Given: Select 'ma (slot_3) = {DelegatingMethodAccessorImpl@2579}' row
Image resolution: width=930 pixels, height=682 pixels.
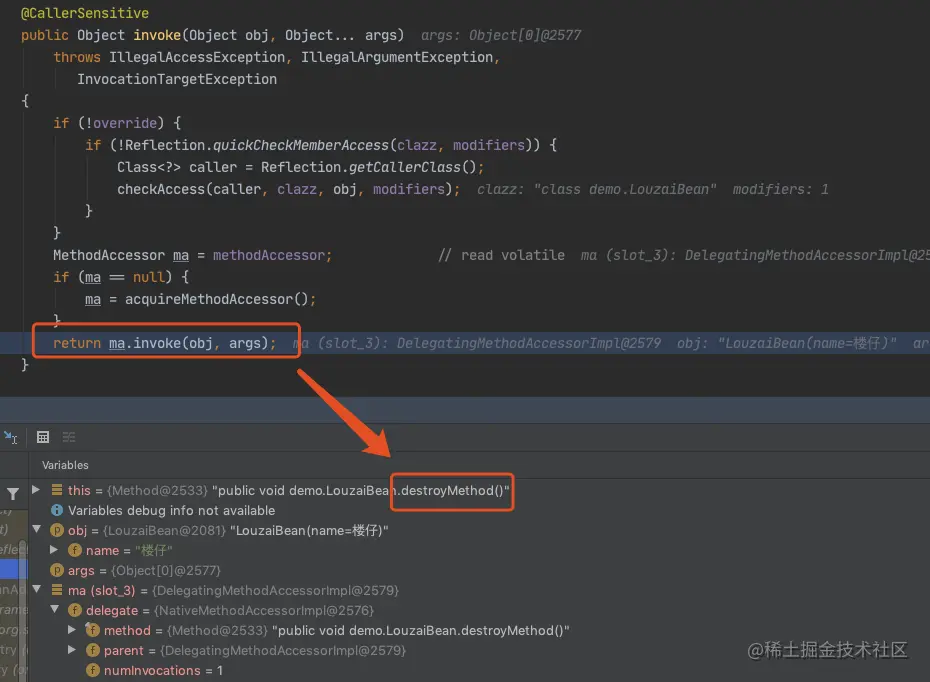Looking at the screenshot, I should [479, 591].
